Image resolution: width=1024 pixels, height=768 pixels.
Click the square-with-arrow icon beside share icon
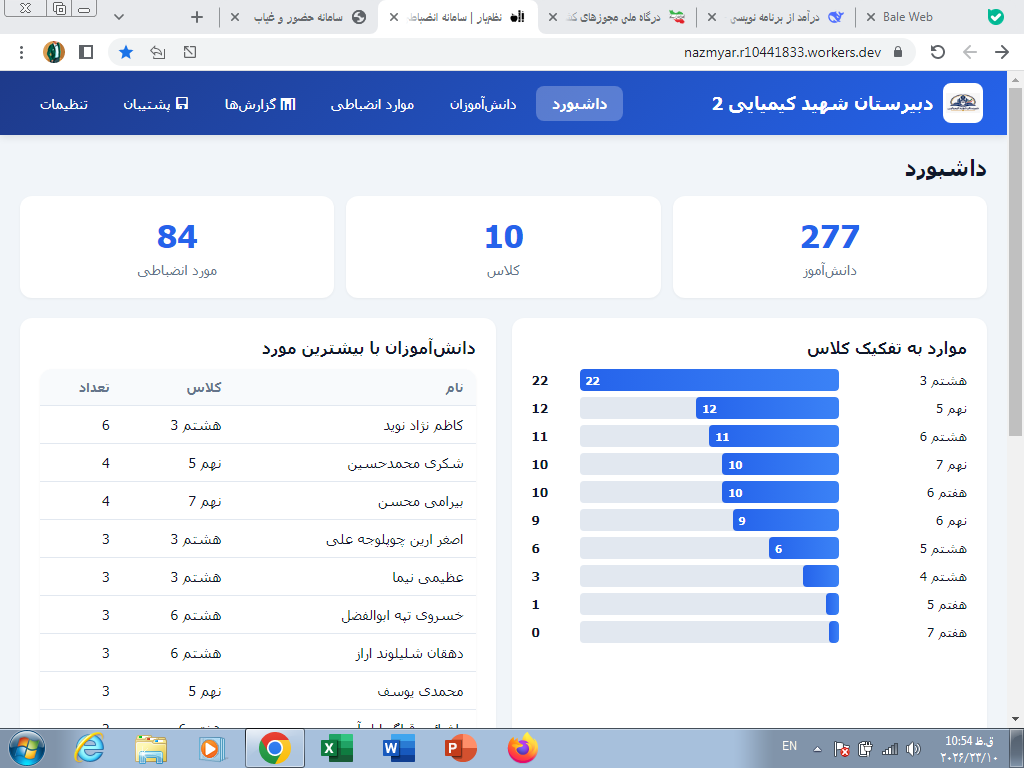click(x=190, y=52)
